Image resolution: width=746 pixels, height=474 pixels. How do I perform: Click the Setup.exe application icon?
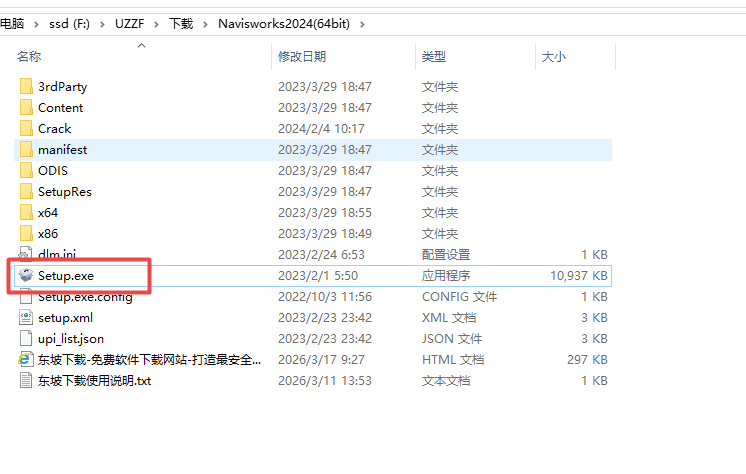pos(26,275)
